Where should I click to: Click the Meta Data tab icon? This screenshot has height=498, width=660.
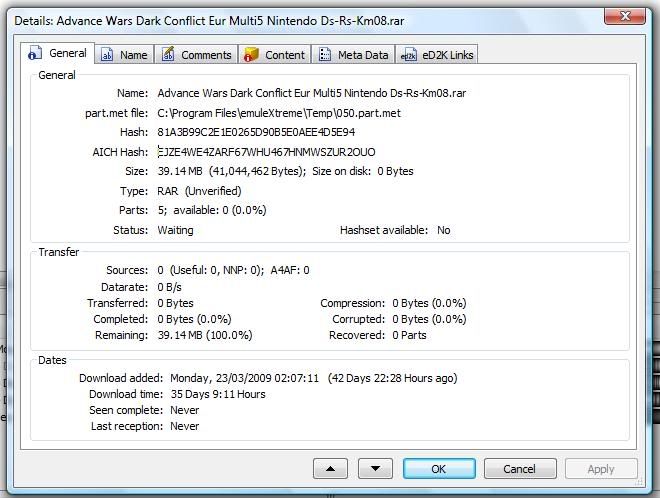tap(325, 55)
